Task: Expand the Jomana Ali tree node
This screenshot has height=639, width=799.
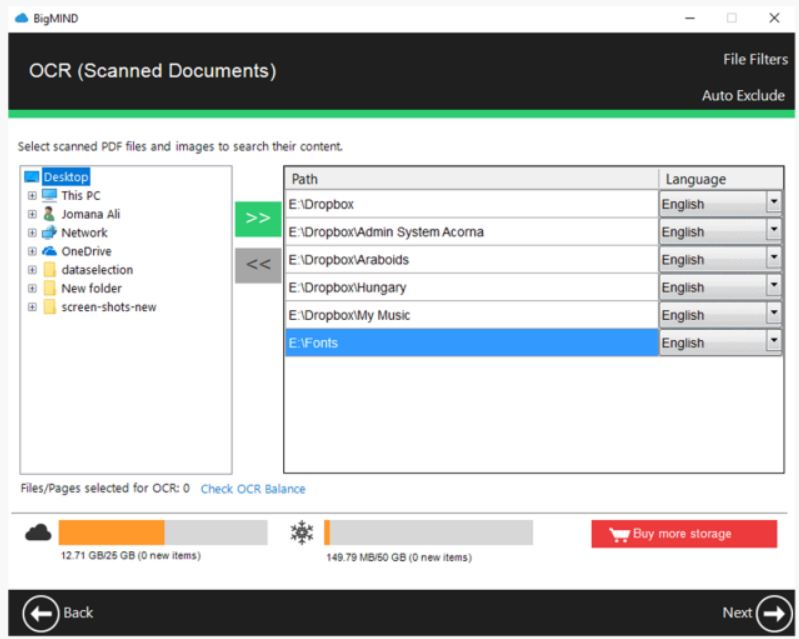Action: coord(32,214)
